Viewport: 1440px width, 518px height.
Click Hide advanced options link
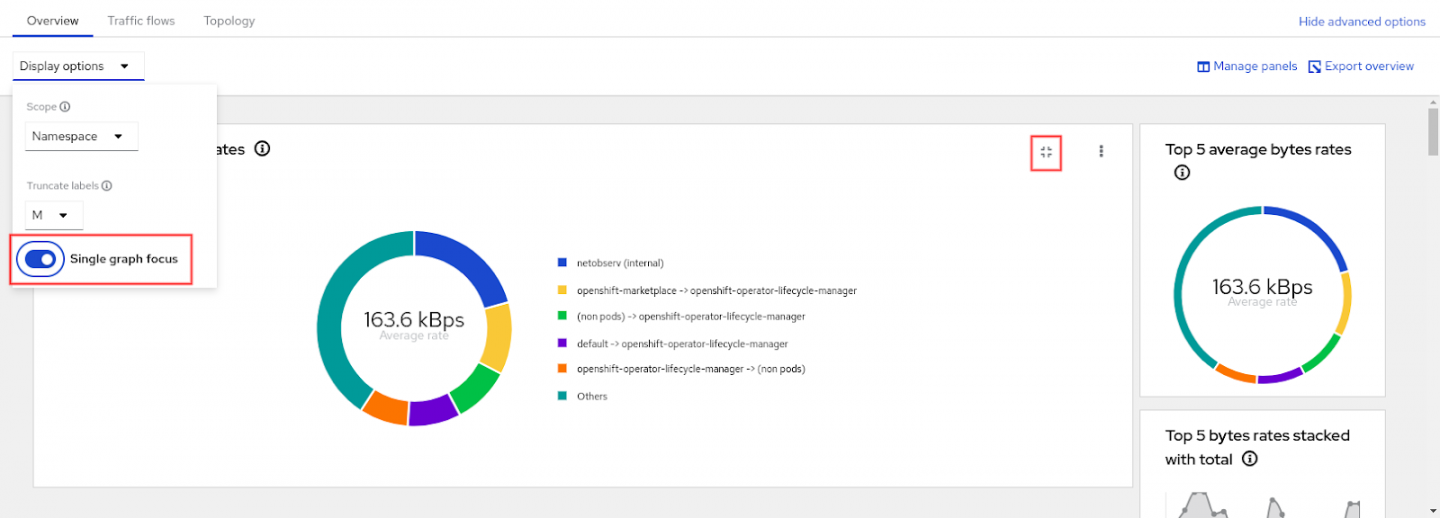[1361, 21]
